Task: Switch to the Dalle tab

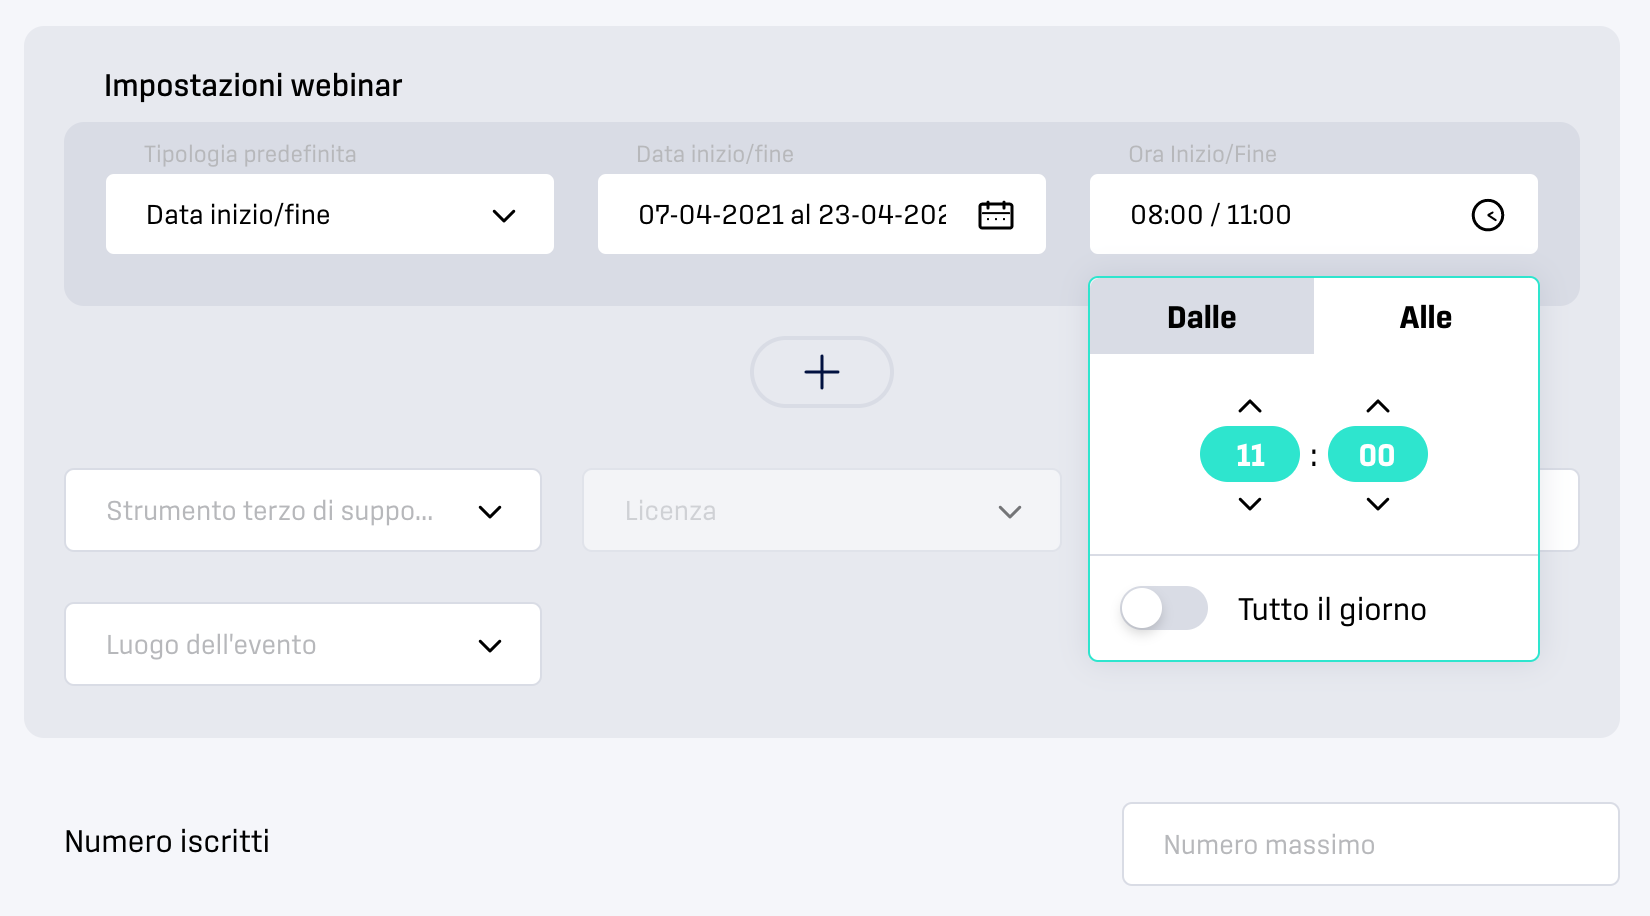Action: tap(1202, 317)
